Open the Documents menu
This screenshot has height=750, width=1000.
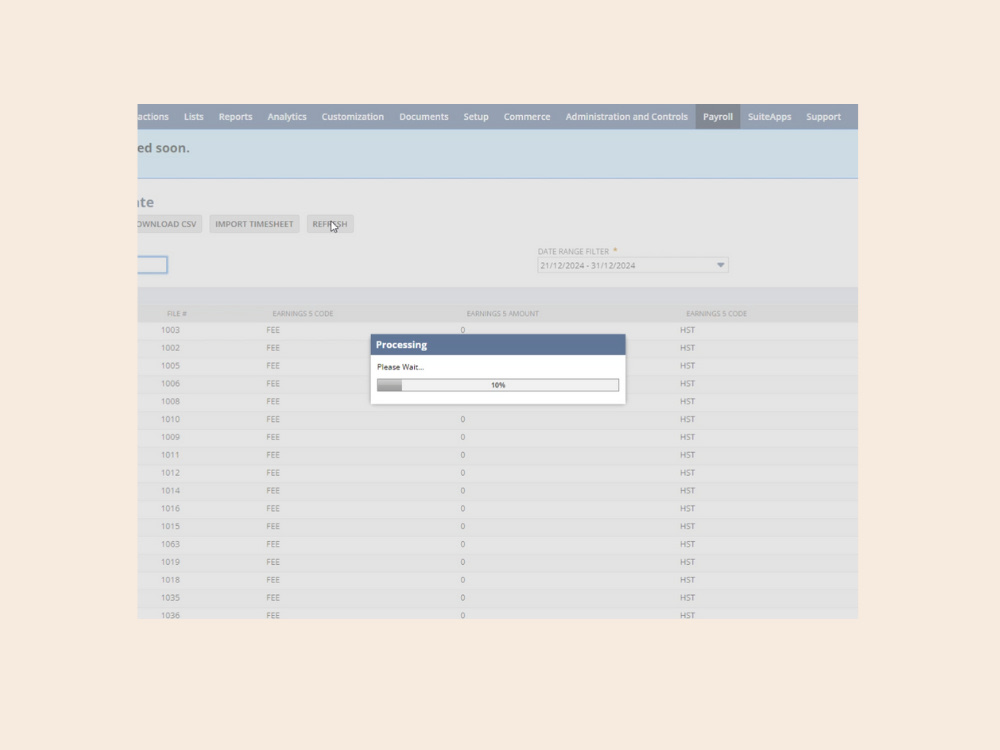(x=423, y=117)
